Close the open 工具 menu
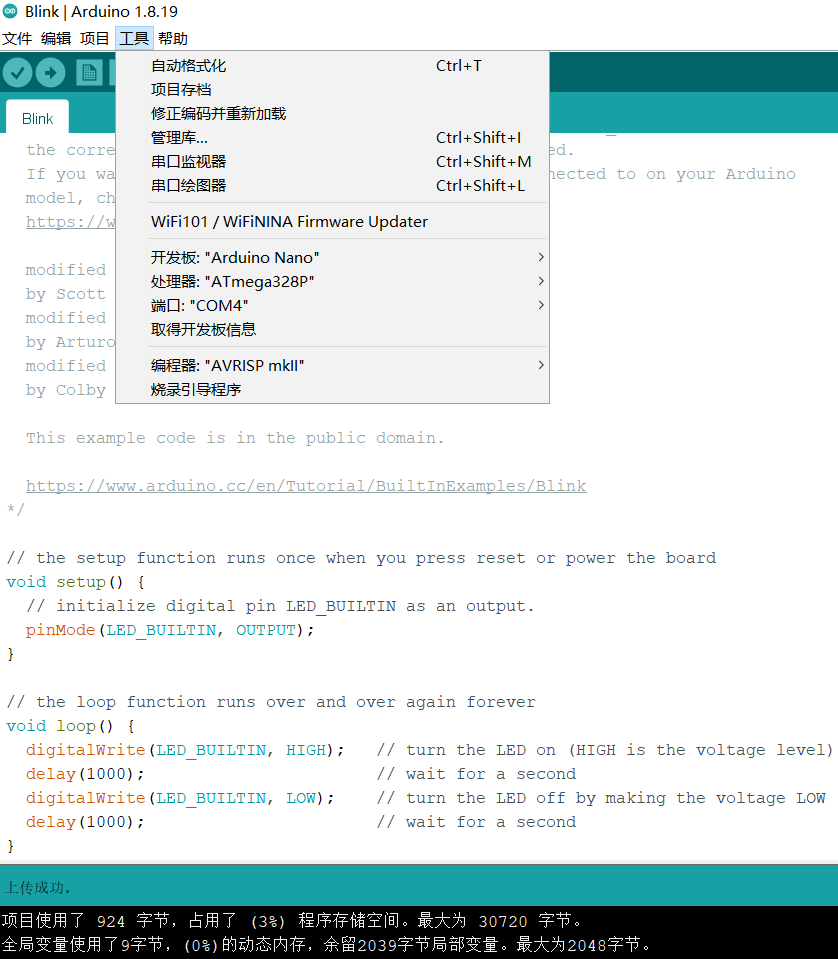Image resolution: width=838 pixels, height=959 pixels. [x=134, y=39]
